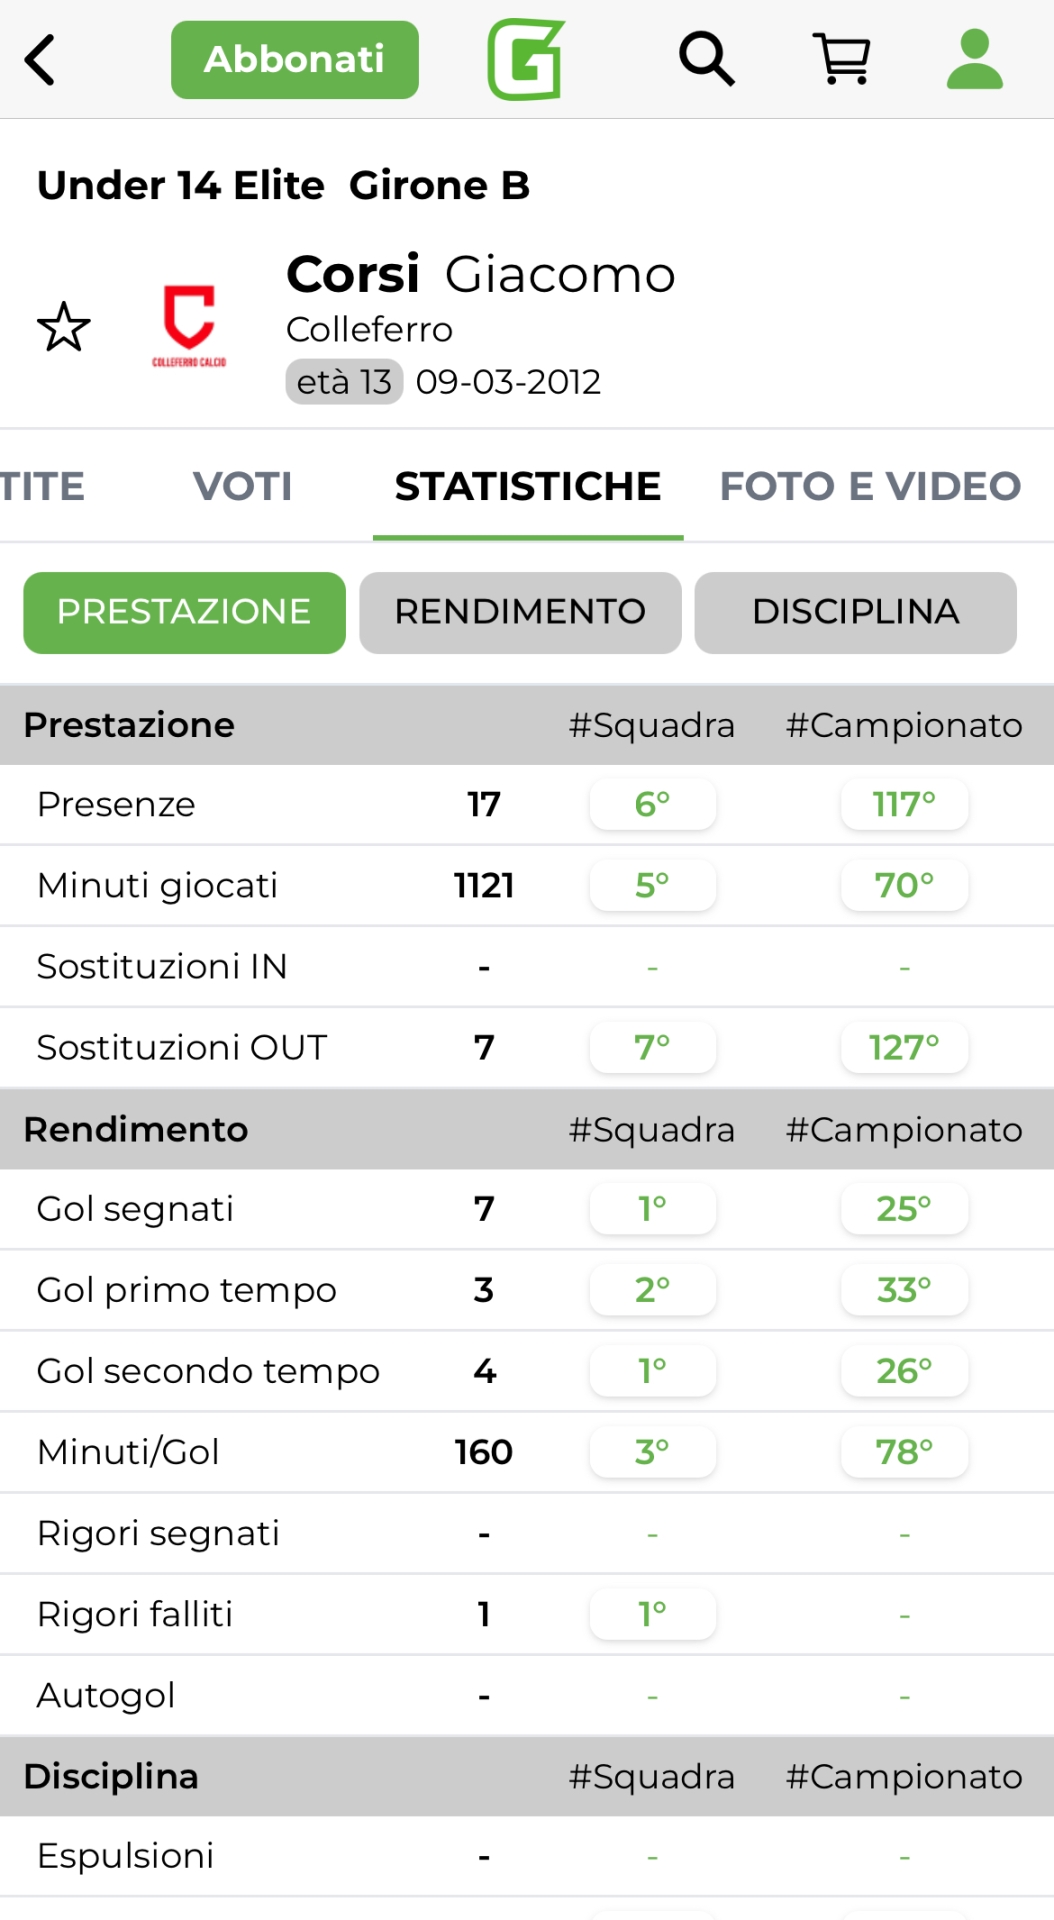Toggle the favorite star for Corsi

(x=64, y=327)
